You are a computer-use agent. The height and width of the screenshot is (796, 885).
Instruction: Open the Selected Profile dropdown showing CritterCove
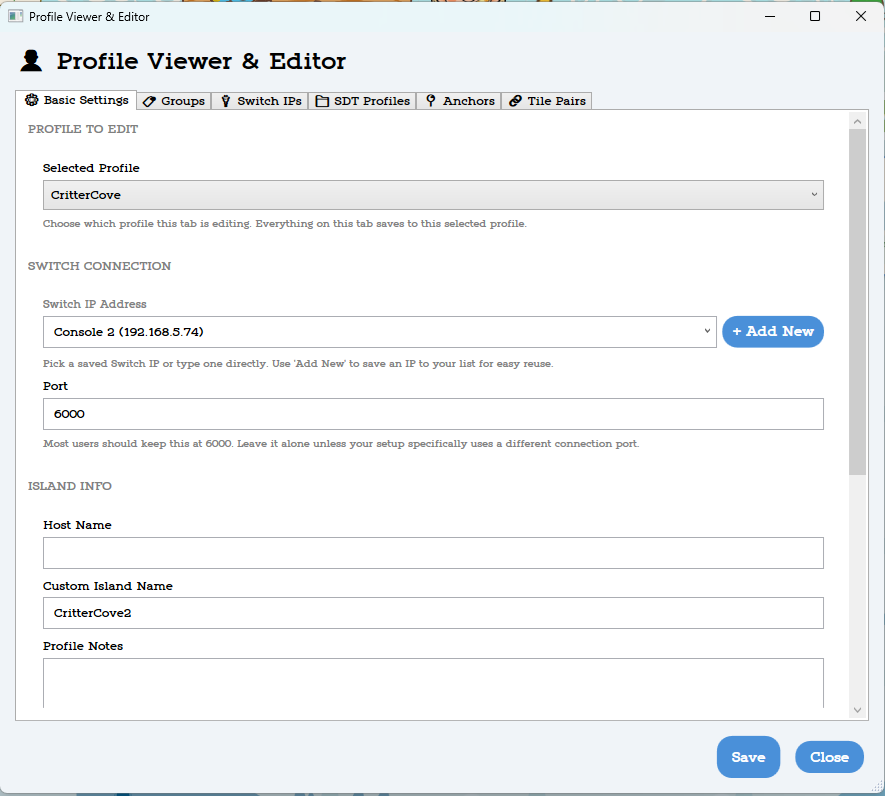[432, 194]
